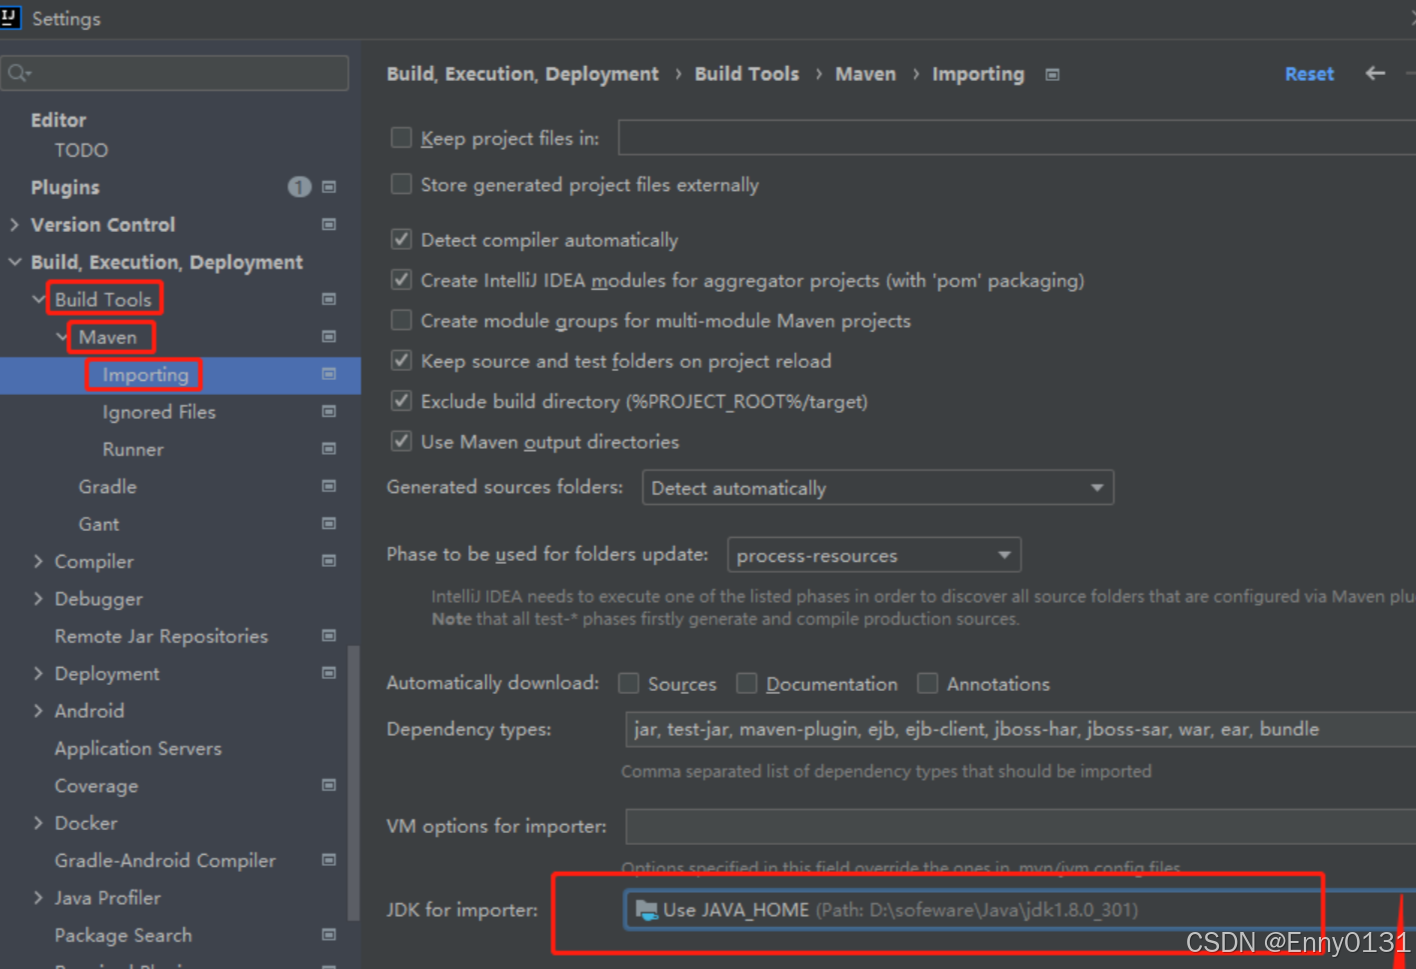This screenshot has width=1416, height=969.
Task: Click project-level icon next to Plugins
Action: [329, 187]
